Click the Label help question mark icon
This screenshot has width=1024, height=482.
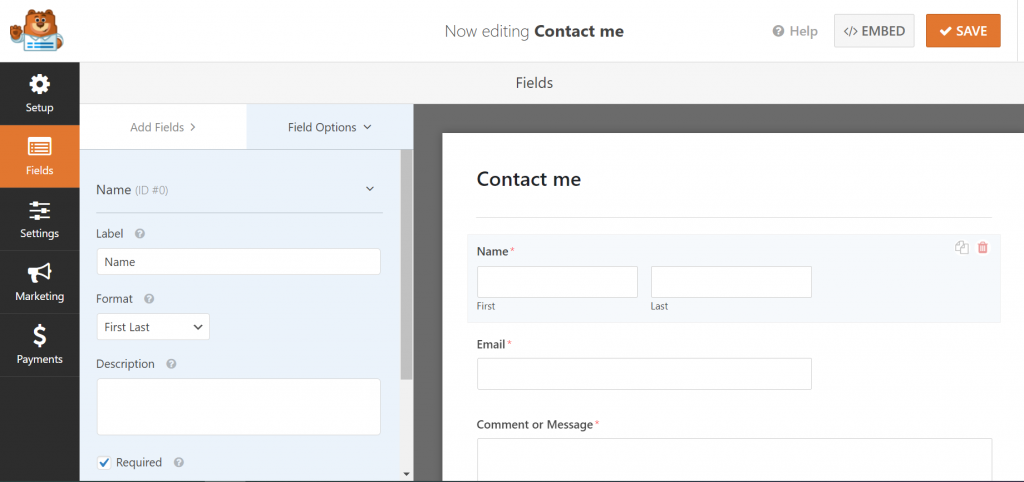140,233
